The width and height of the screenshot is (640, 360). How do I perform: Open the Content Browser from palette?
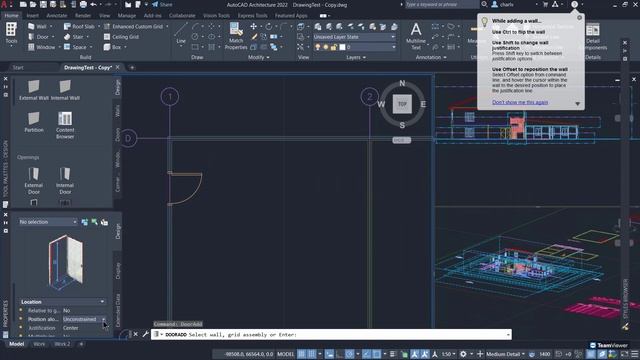(x=65, y=125)
